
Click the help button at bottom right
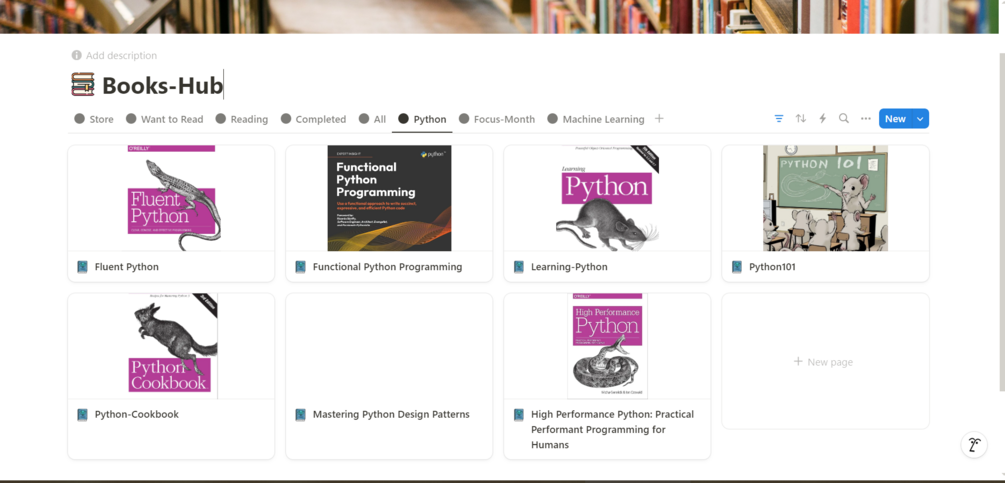point(974,445)
